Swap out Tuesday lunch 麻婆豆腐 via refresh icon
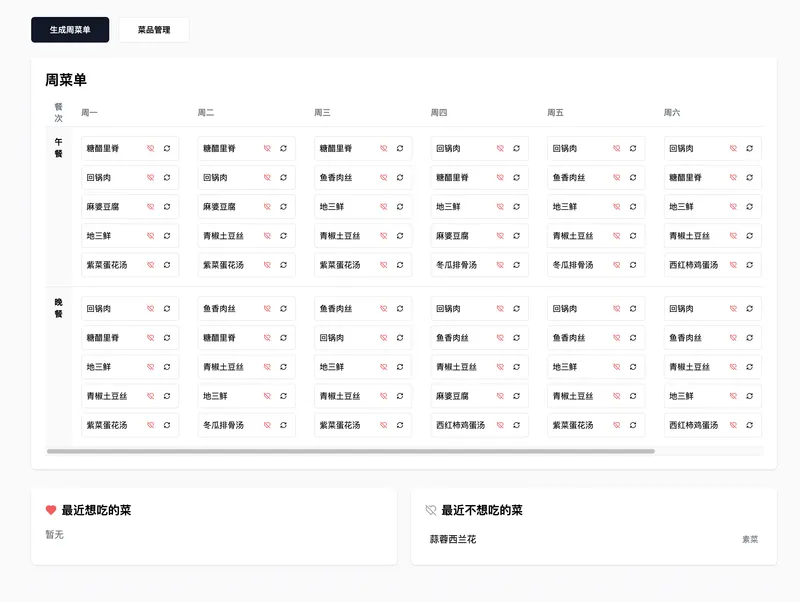Viewport: 800px width, 602px height. click(x=283, y=207)
